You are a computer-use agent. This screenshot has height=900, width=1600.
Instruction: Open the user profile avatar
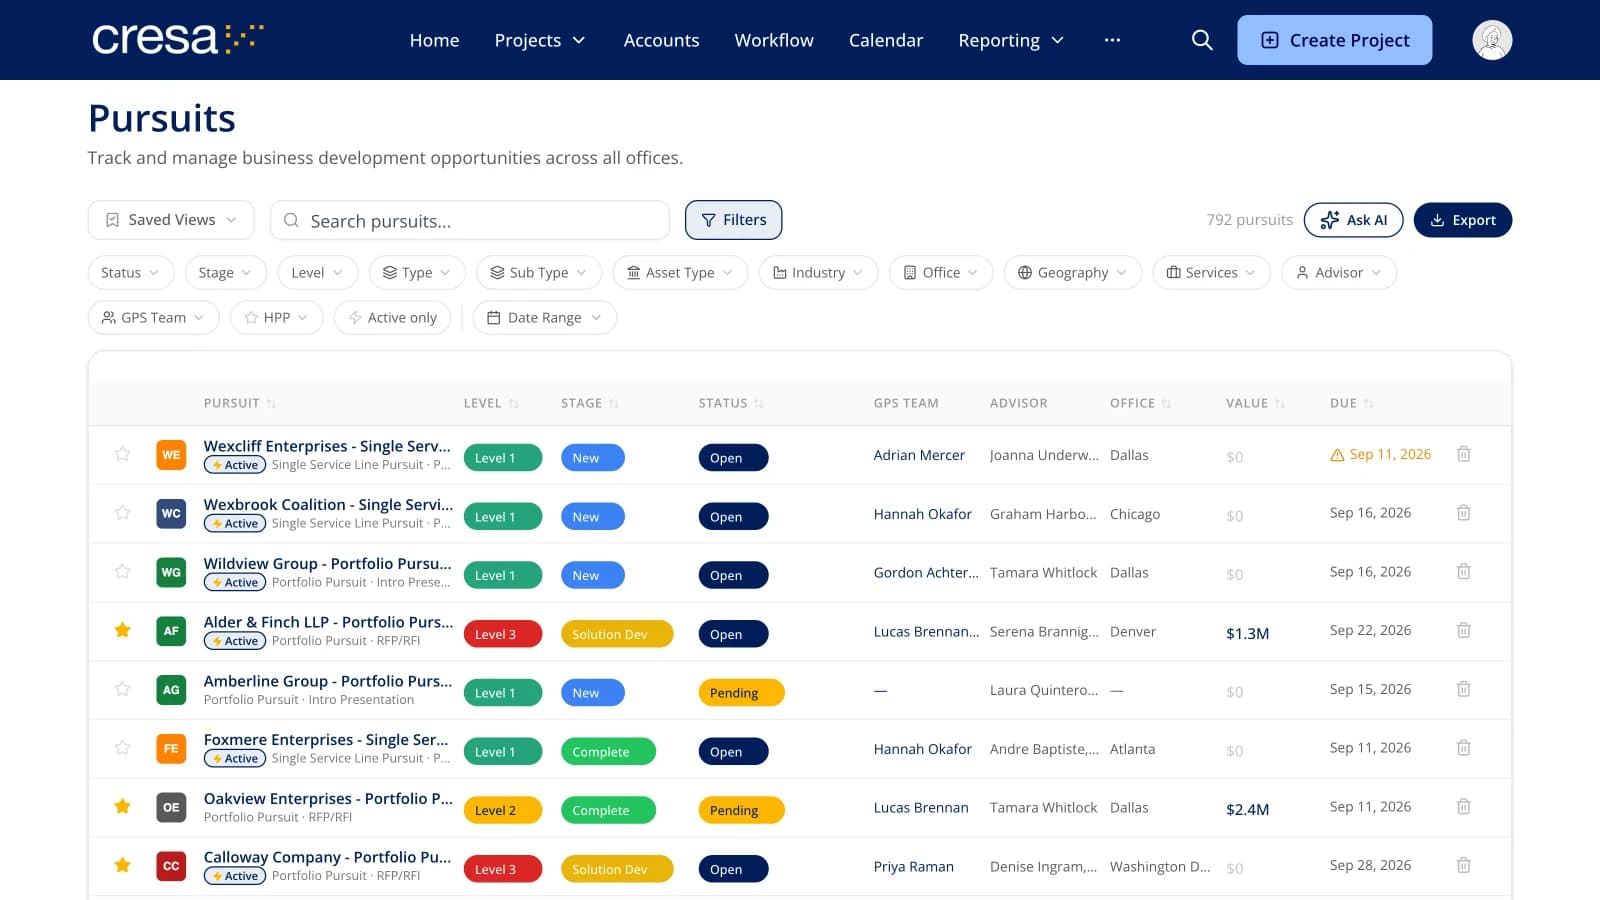[1492, 40]
